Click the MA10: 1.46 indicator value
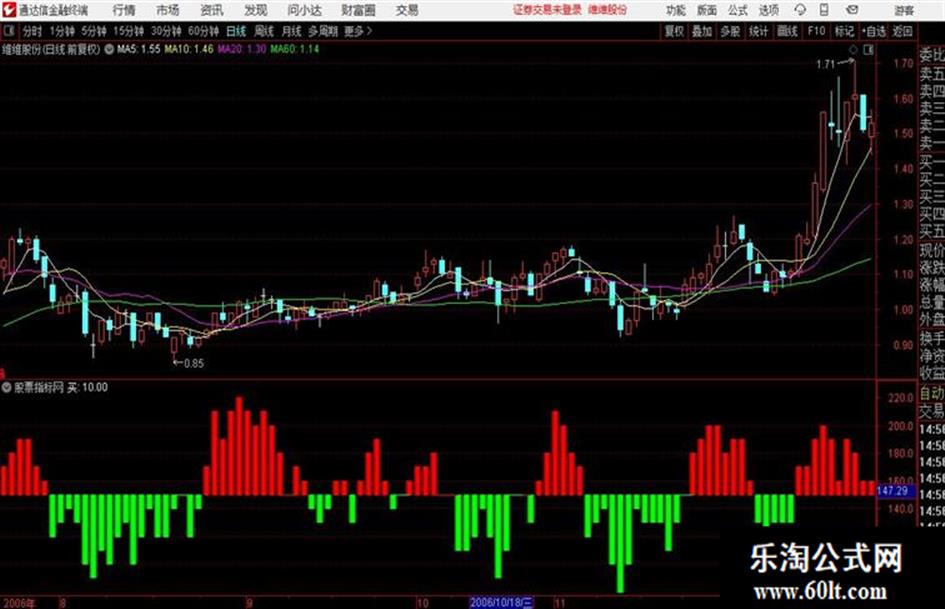Screen dimensions: 945x609 click(x=189, y=49)
